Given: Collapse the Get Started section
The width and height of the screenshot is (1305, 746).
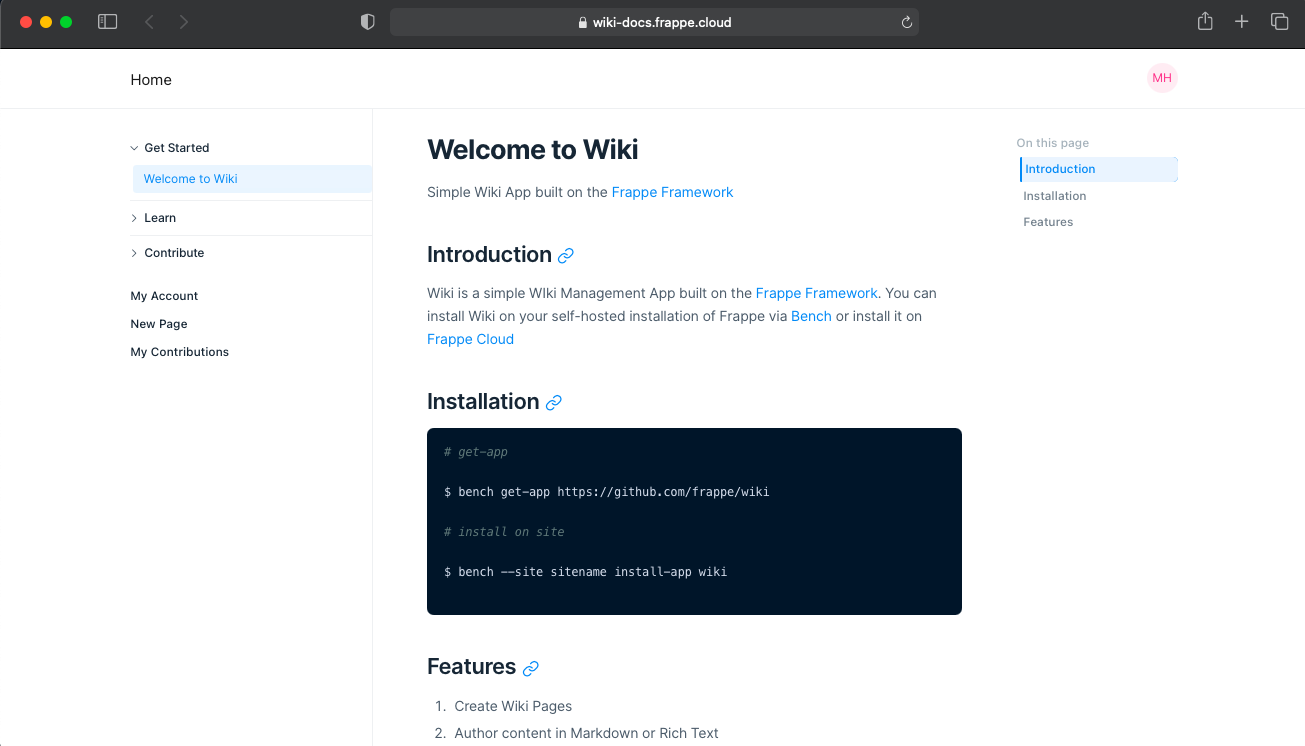Looking at the screenshot, I should (x=170, y=148).
